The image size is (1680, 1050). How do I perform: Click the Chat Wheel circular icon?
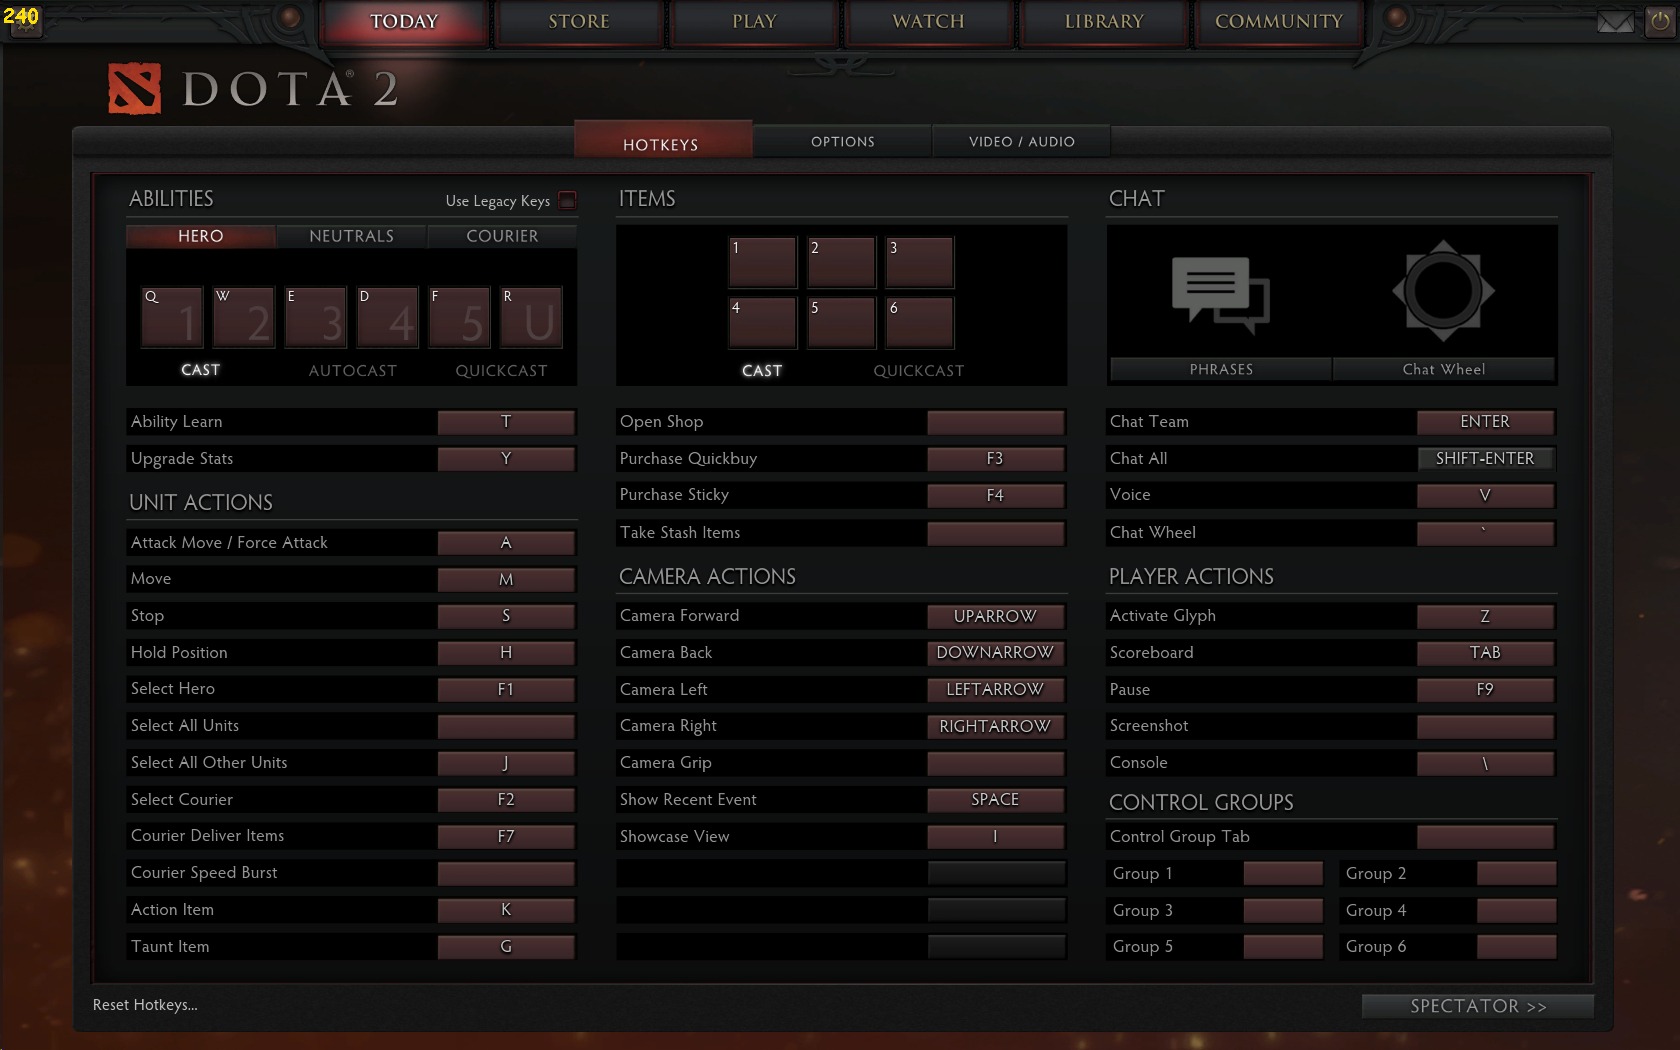click(1443, 291)
